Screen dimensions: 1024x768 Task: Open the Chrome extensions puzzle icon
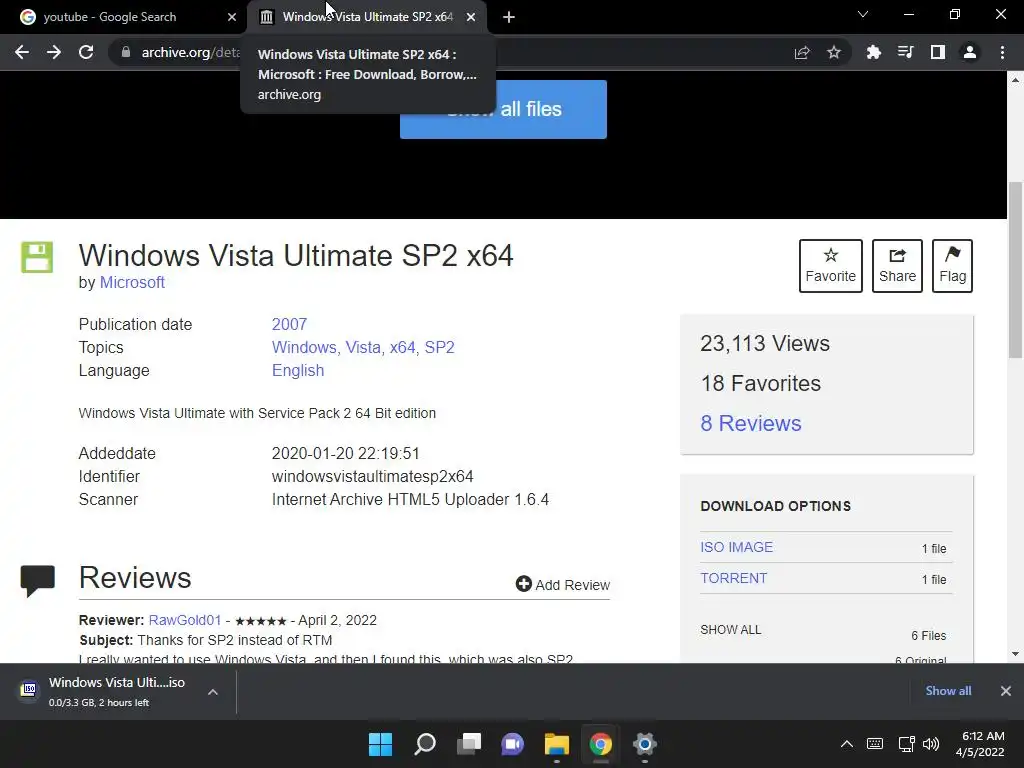tap(873, 52)
